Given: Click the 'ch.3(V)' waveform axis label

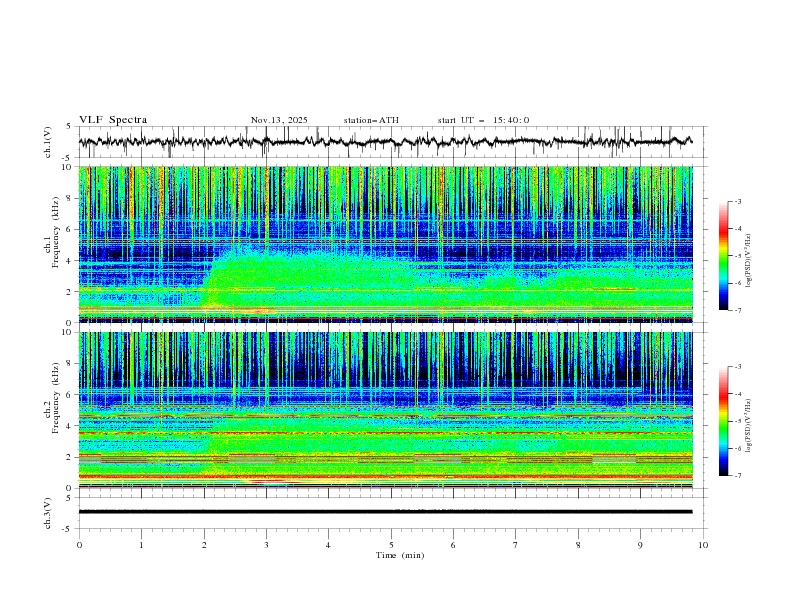Looking at the screenshot, I should pos(48,513).
